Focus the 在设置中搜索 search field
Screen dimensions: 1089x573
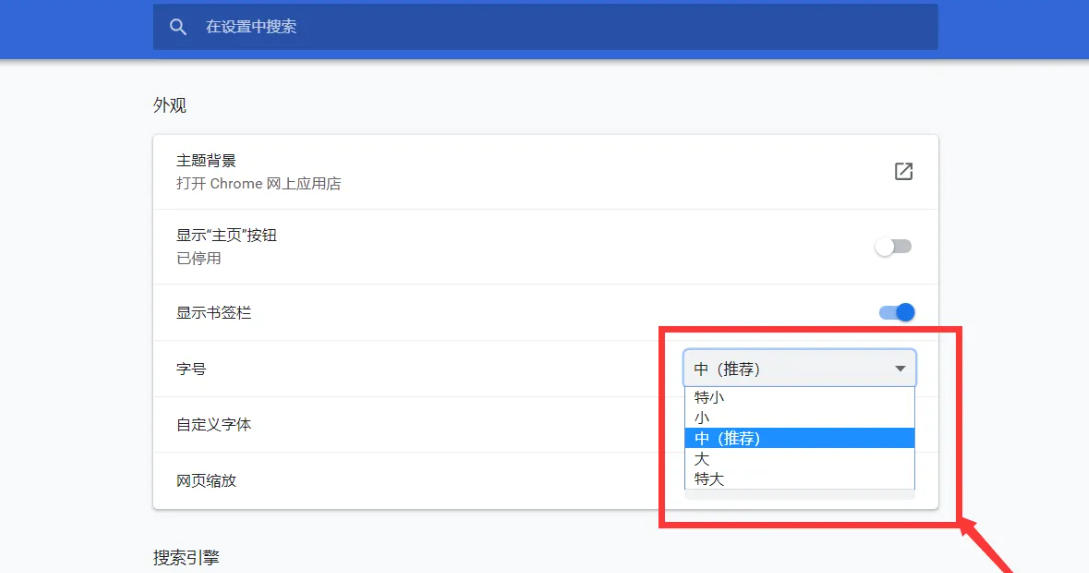tap(560, 27)
